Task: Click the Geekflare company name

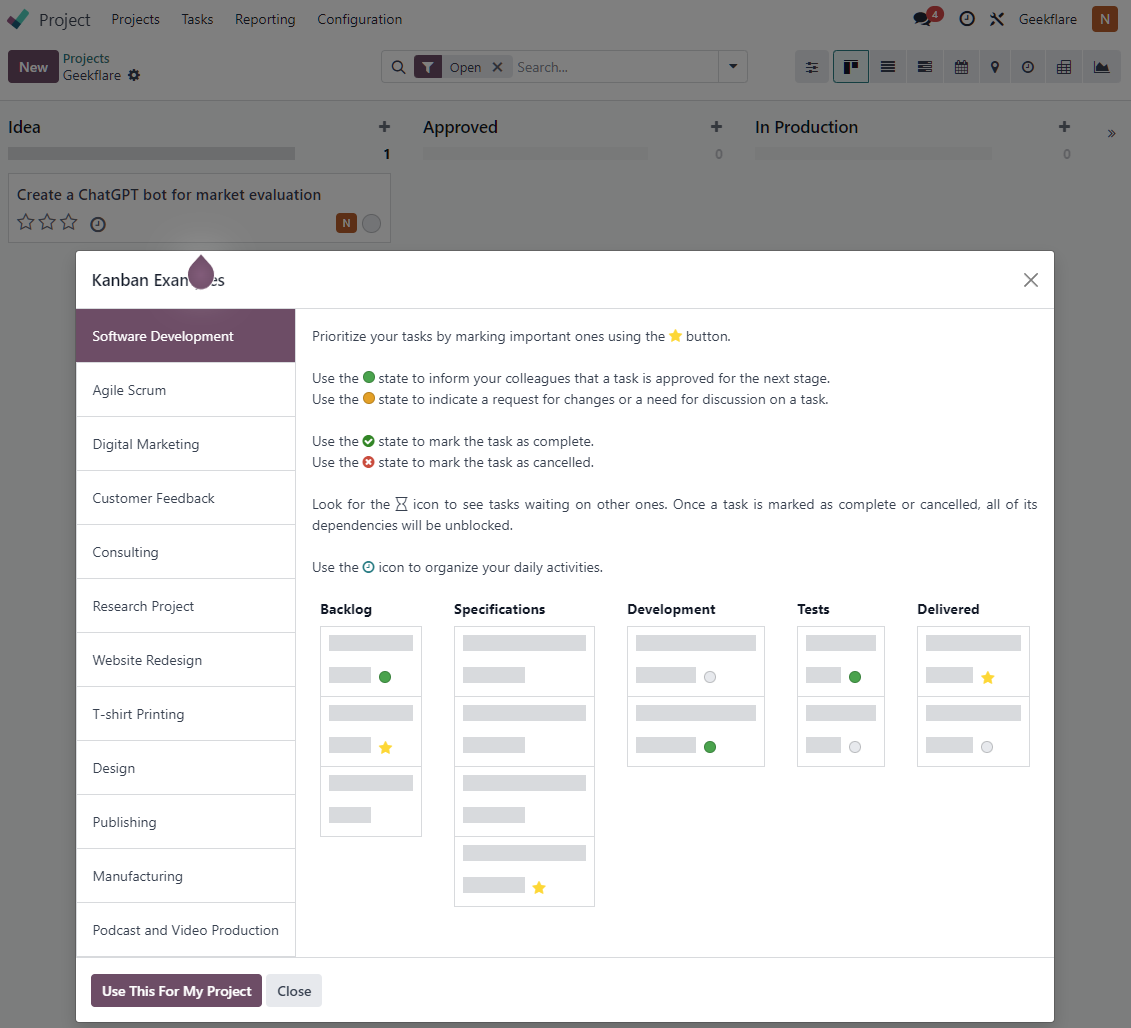Action: [1047, 19]
